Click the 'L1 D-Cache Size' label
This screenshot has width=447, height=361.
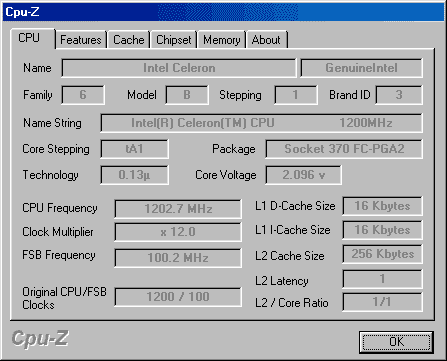[295, 206]
